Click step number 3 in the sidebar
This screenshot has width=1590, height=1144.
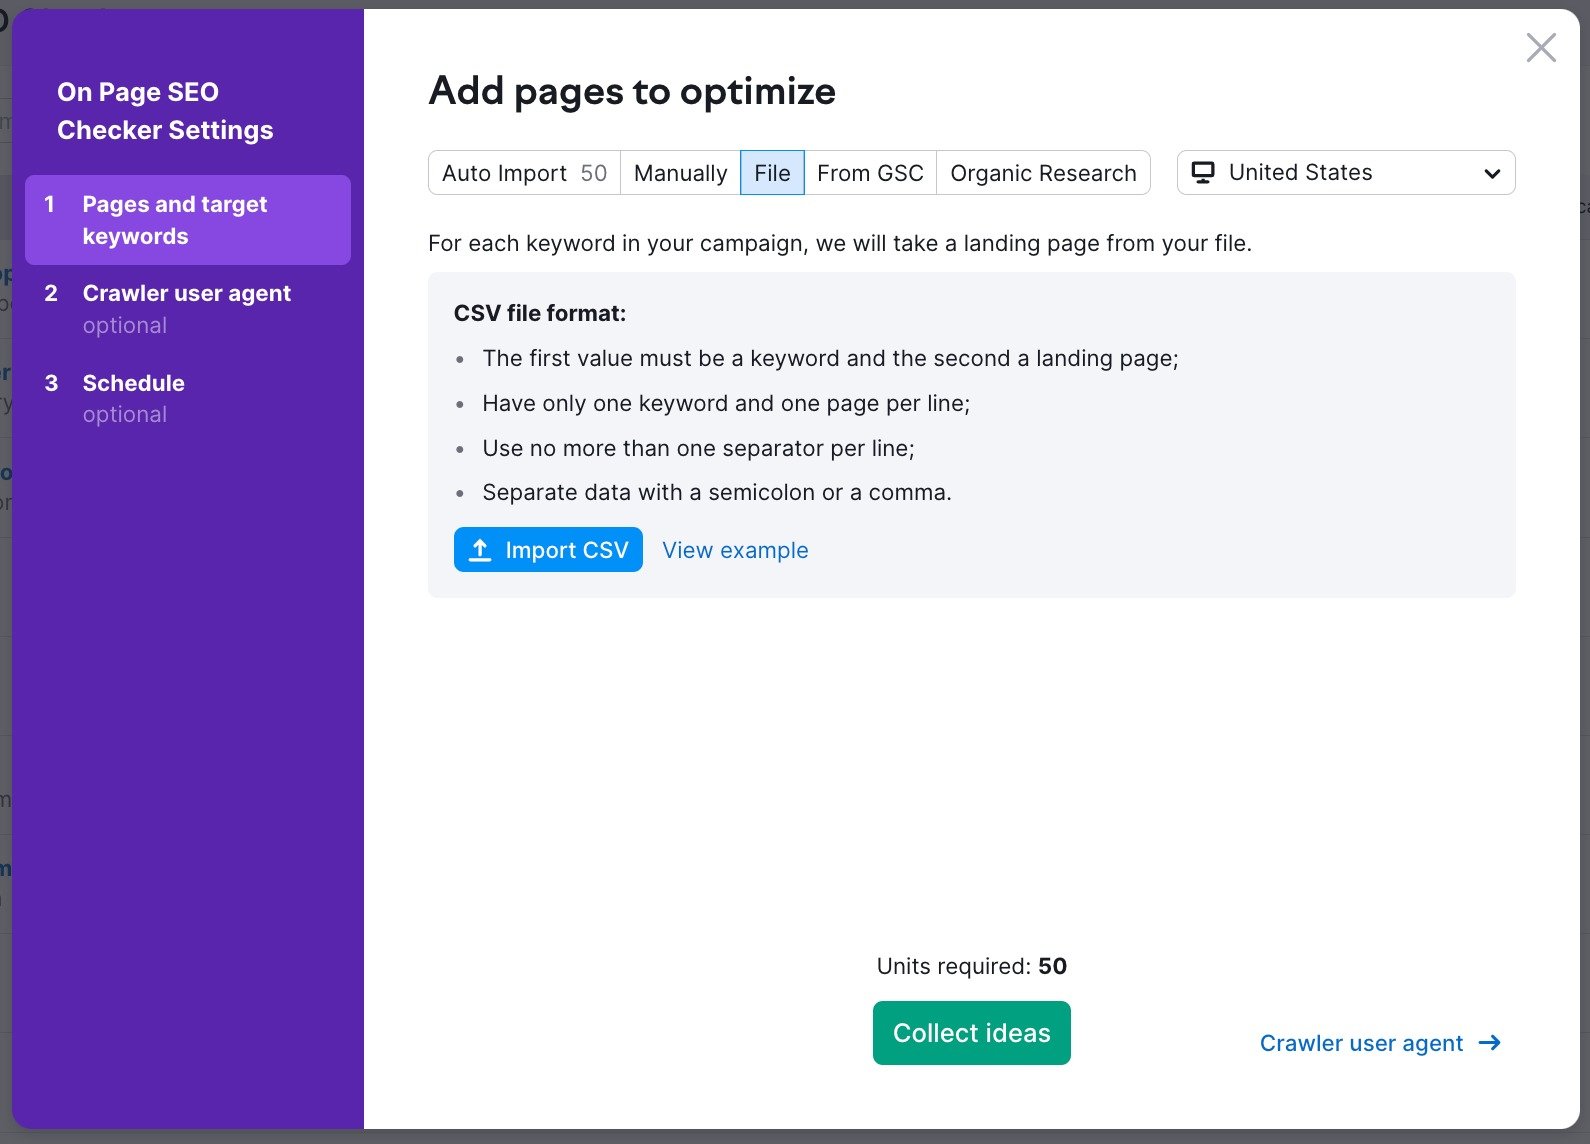51,384
